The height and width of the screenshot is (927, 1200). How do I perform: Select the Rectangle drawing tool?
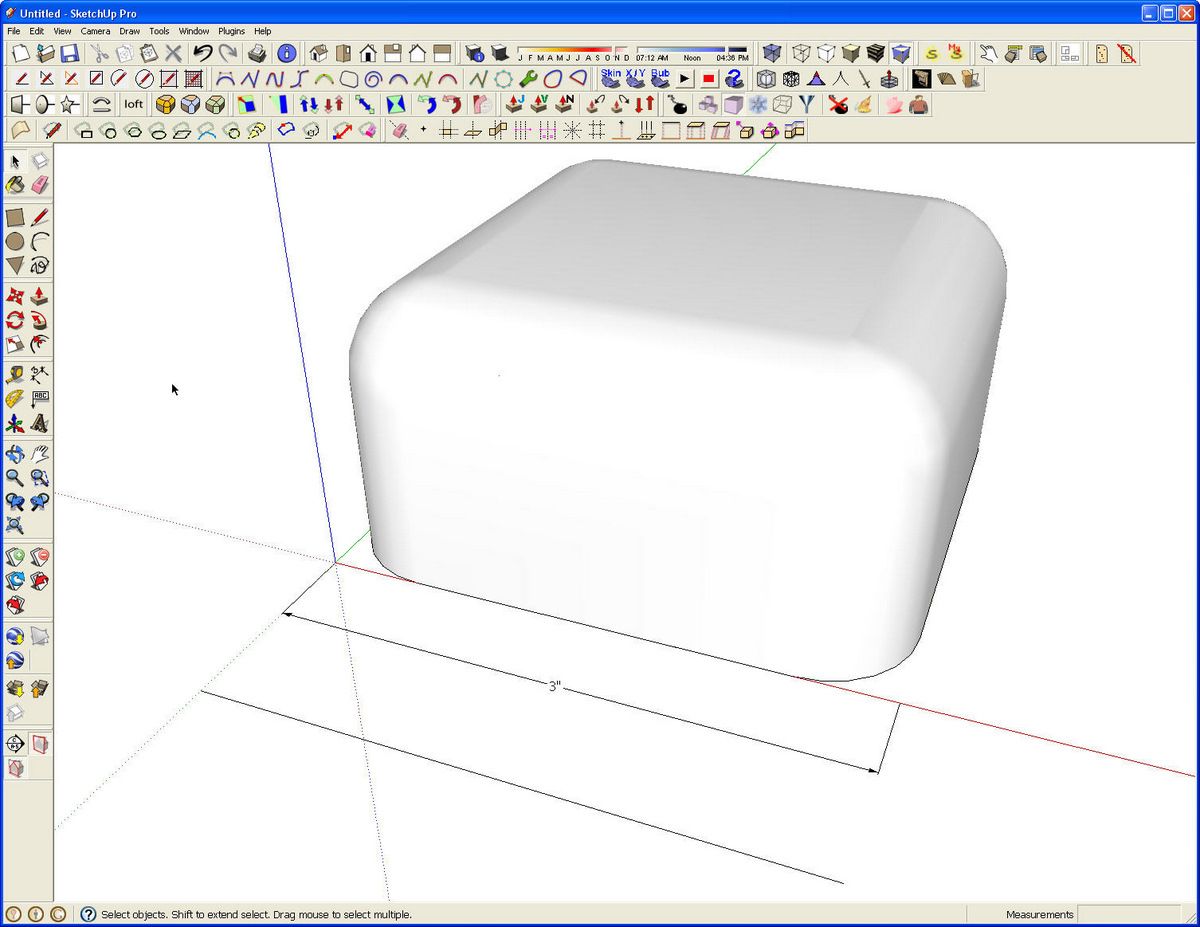pyautogui.click(x=15, y=217)
